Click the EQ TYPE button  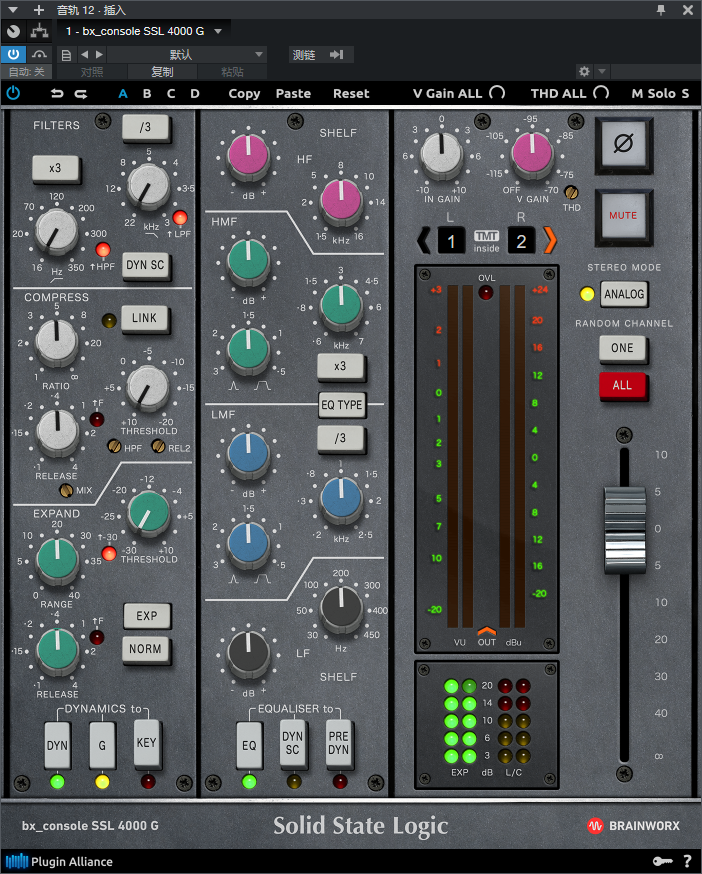pyautogui.click(x=342, y=405)
